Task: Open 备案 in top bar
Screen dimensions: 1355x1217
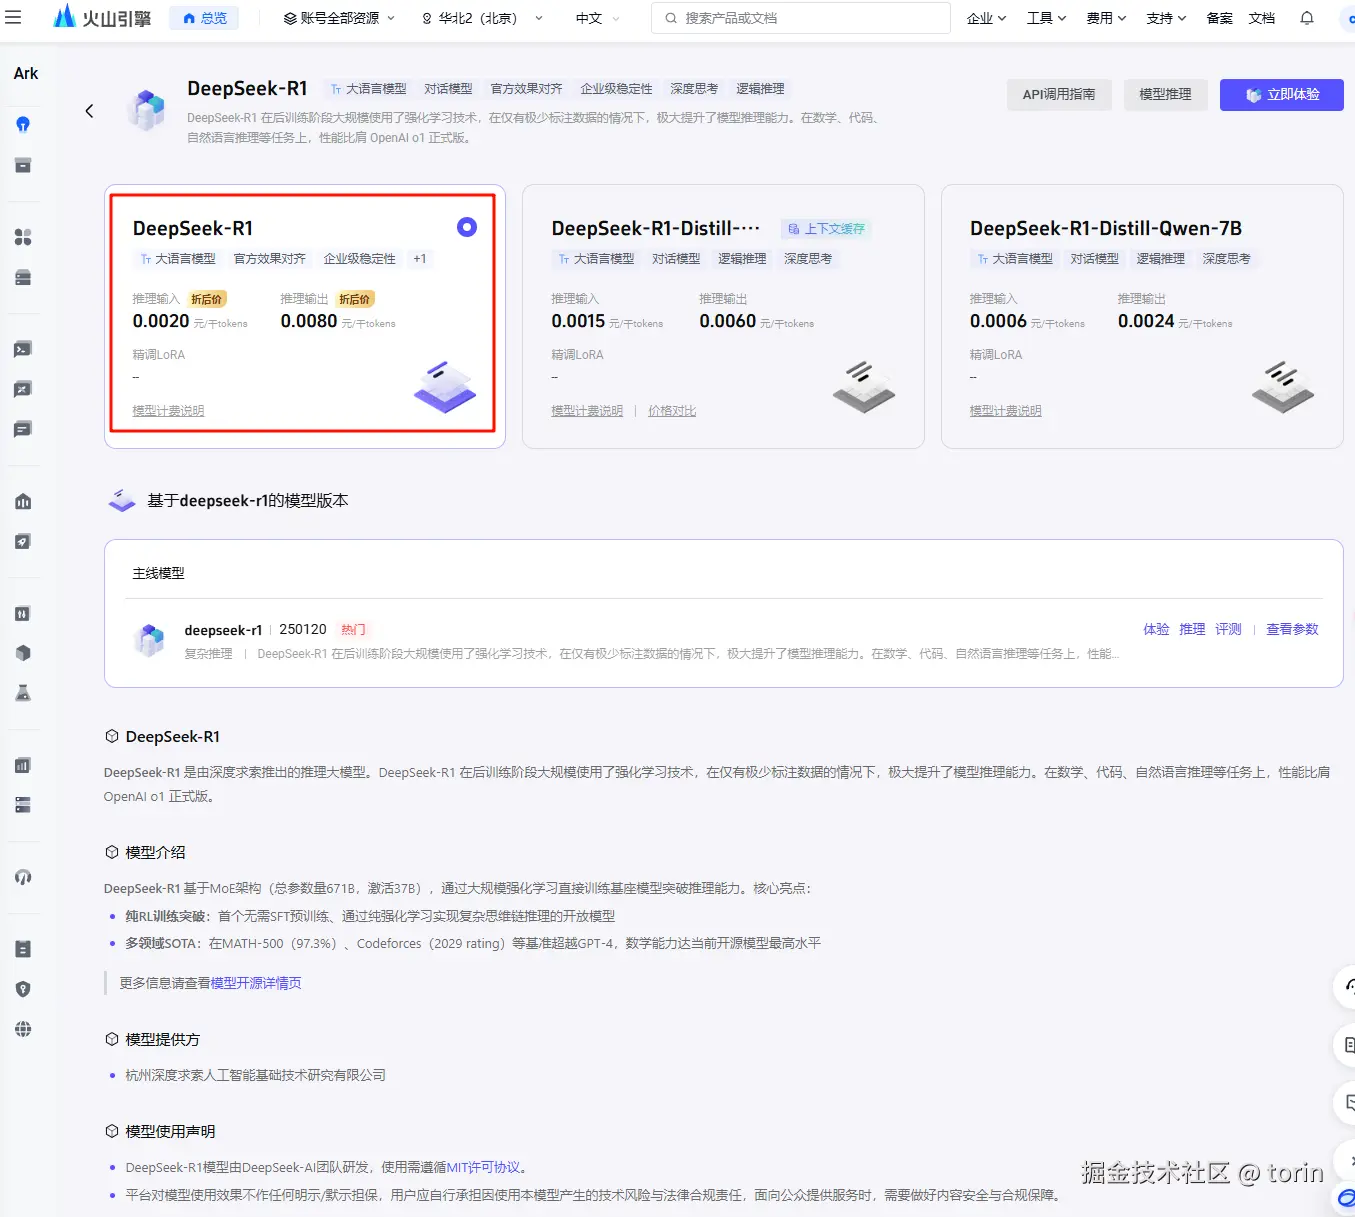Action: click(x=1219, y=18)
